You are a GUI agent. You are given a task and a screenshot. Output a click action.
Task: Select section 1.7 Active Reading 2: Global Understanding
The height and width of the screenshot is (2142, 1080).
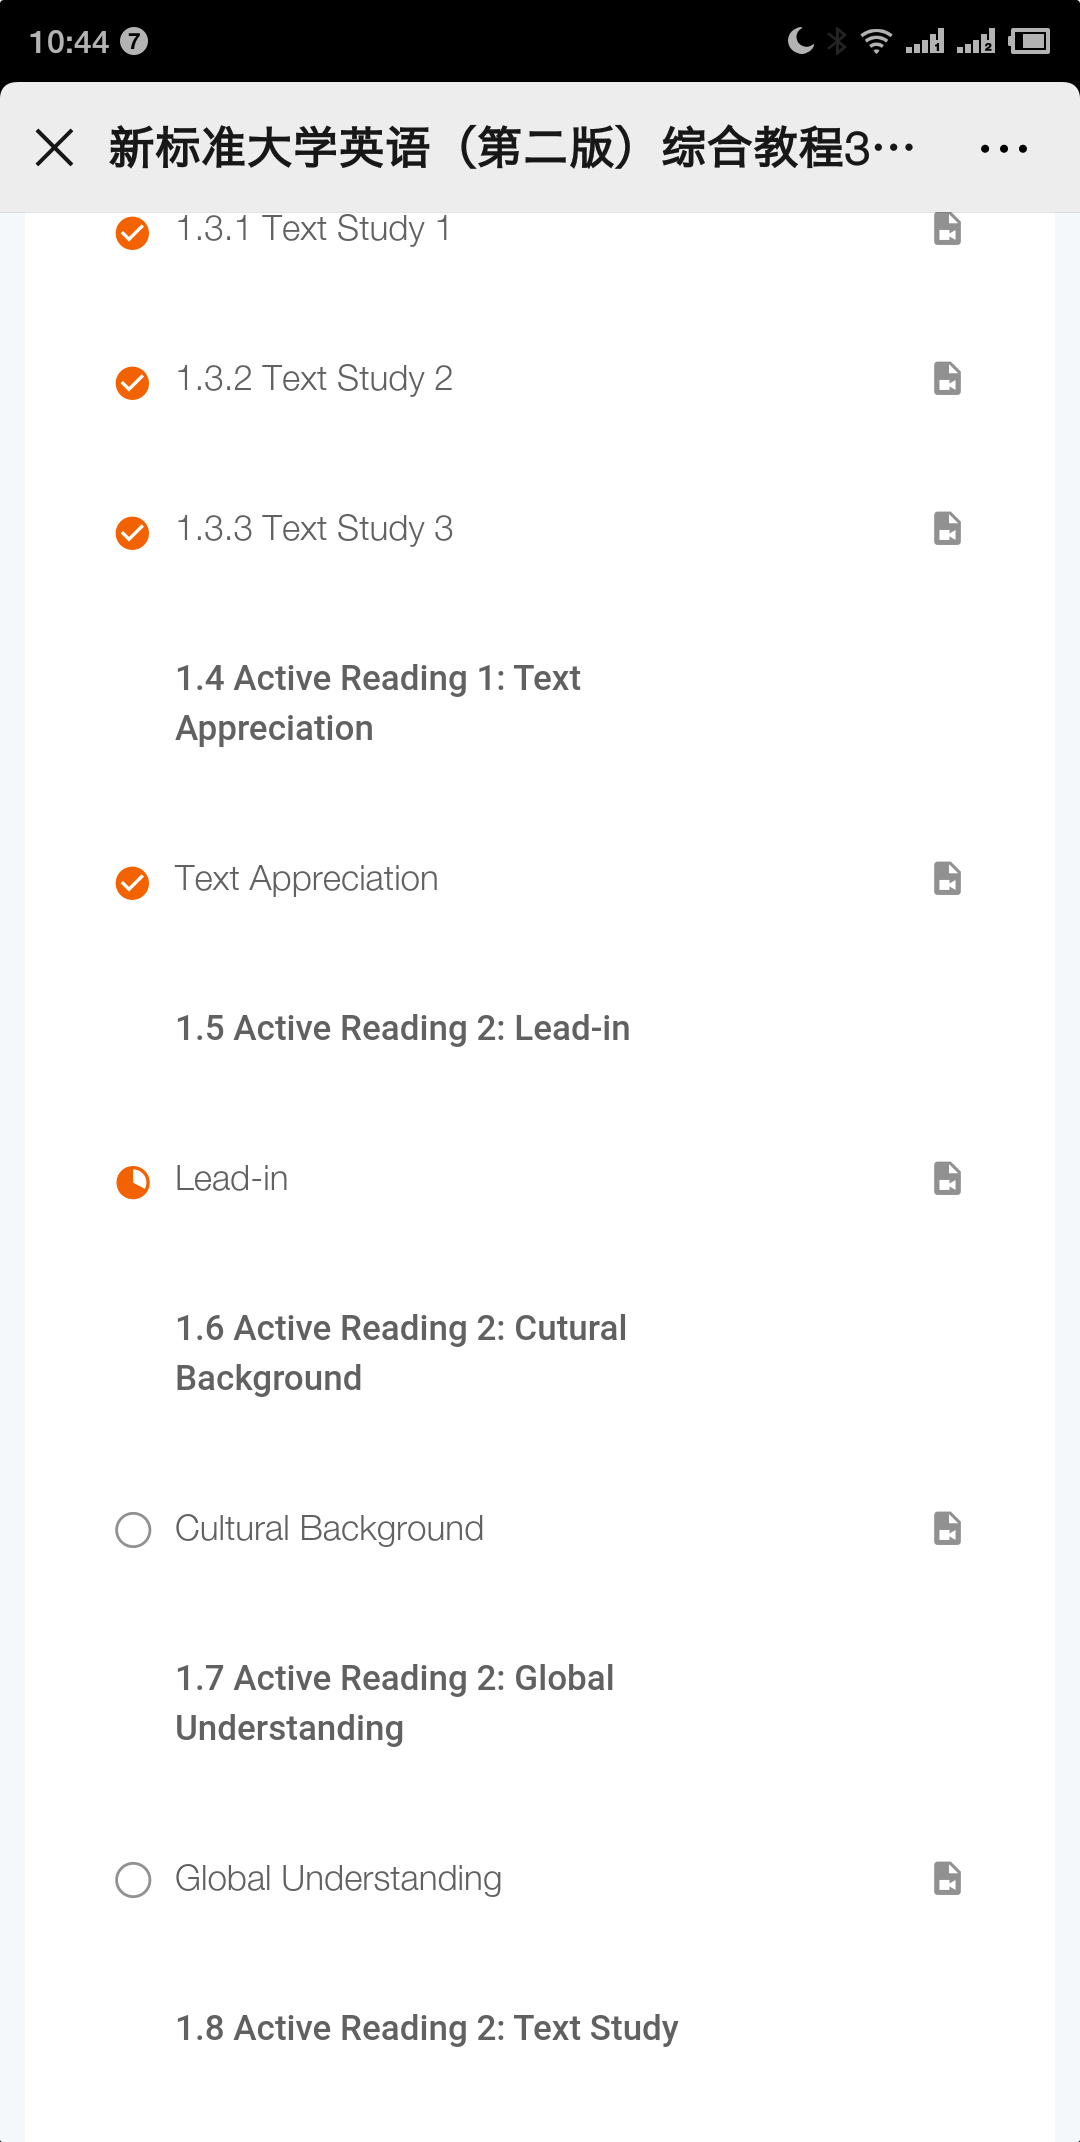click(x=395, y=1703)
